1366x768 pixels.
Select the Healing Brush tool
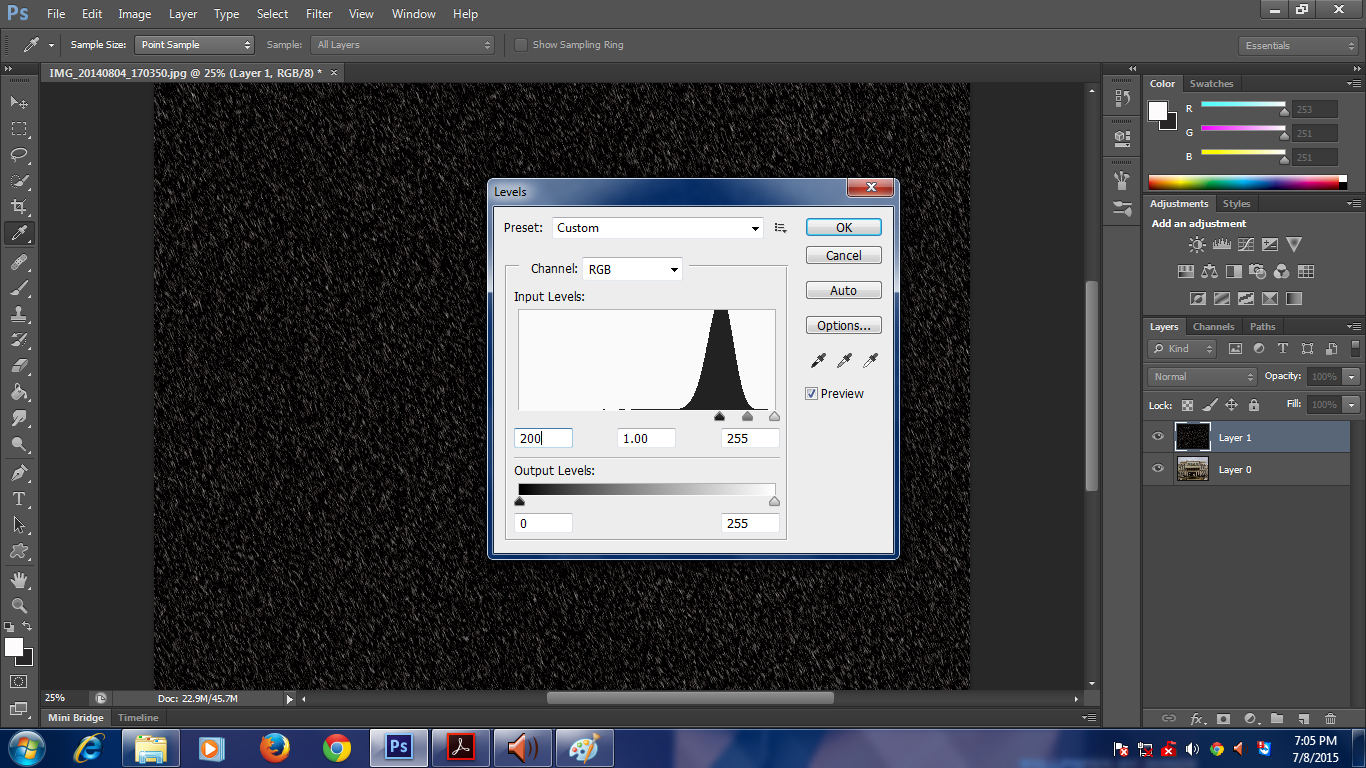pyautogui.click(x=19, y=262)
